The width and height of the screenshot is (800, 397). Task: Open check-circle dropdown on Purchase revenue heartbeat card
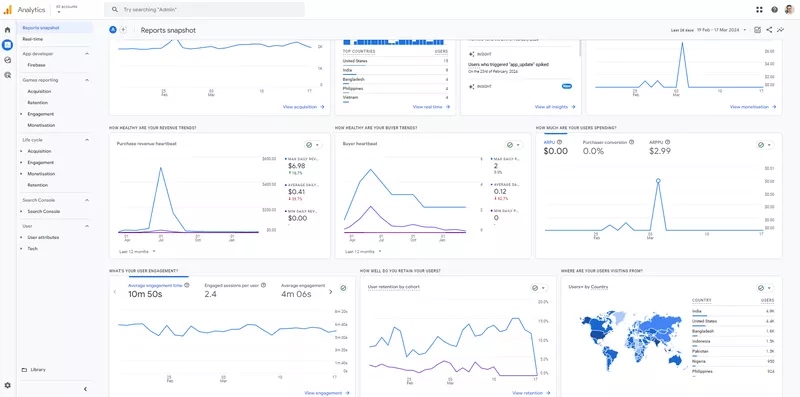312,145
